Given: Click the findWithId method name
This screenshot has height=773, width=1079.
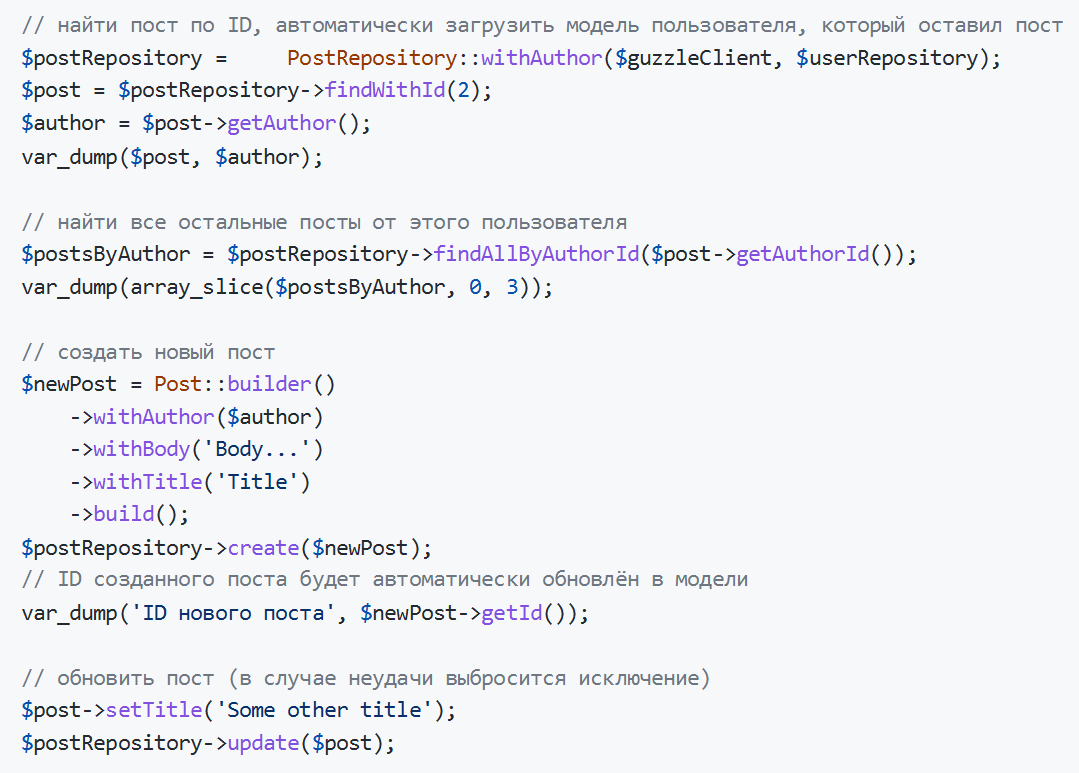Looking at the screenshot, I should (x=385, y=90).
